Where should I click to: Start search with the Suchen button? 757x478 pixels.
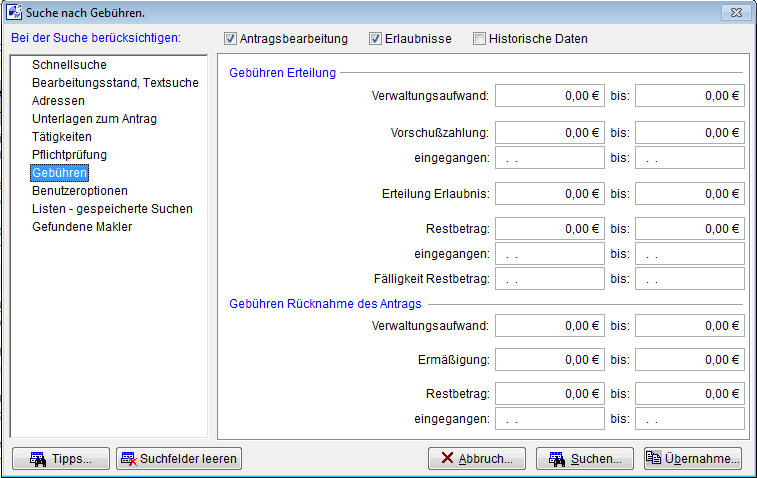pyautogui.click(x=585, y=459)
